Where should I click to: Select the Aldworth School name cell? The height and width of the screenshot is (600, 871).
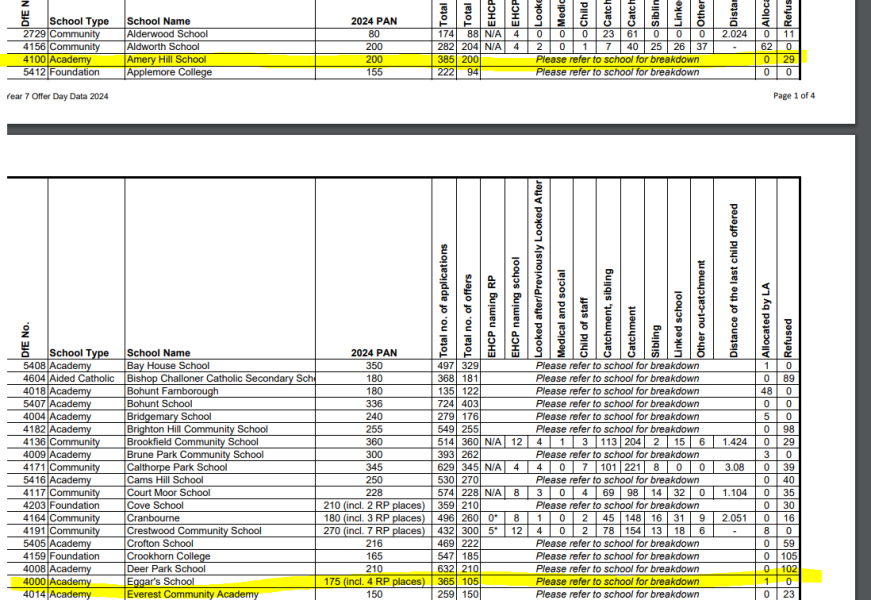[163, 47]
